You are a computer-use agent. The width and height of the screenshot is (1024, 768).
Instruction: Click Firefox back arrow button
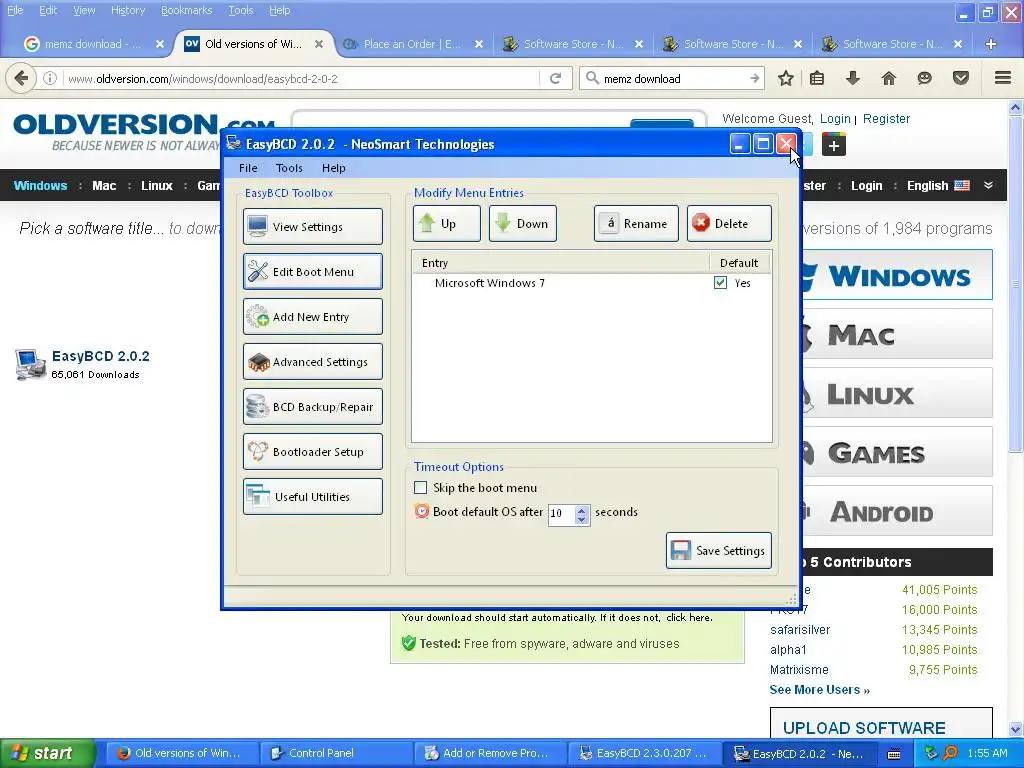21,78
